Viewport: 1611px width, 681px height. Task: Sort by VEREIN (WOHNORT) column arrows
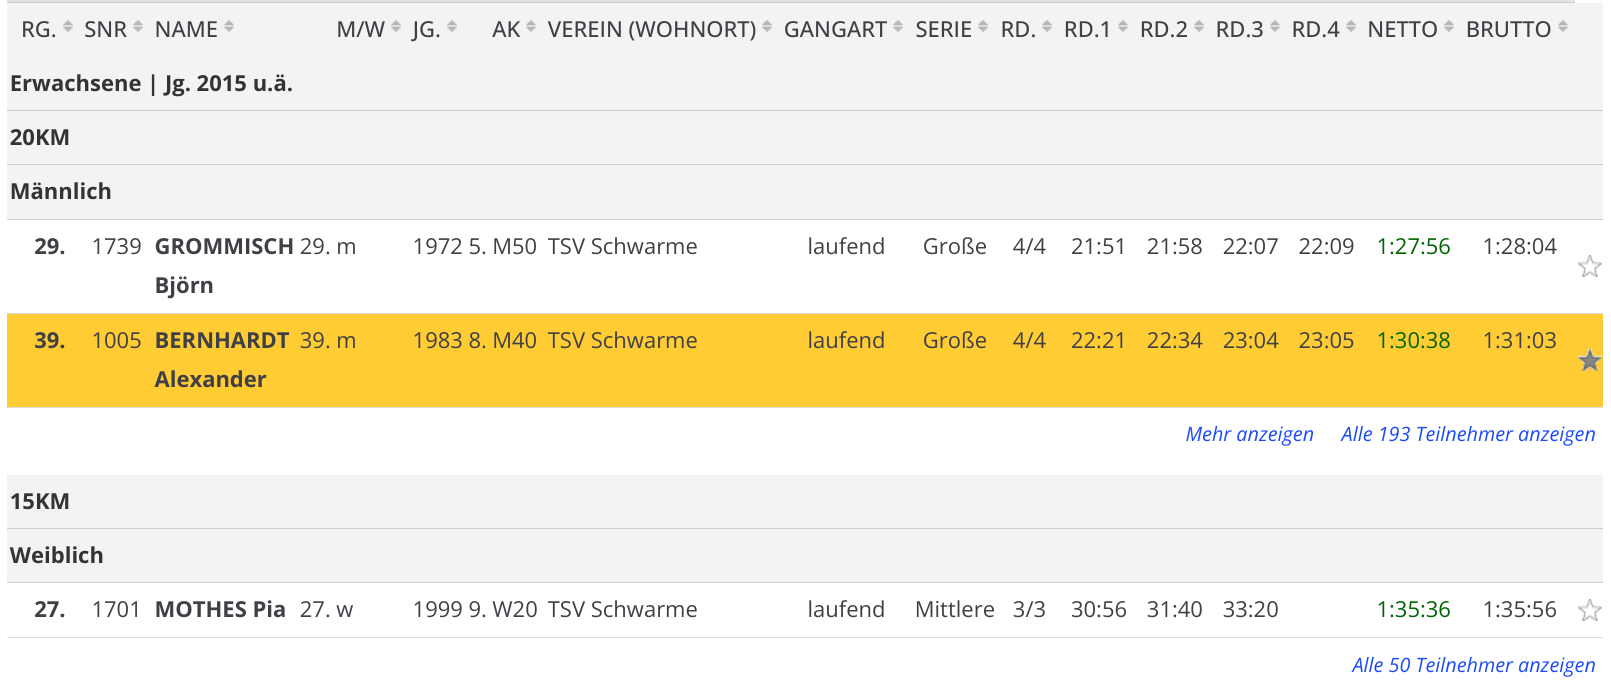click(x=767, y=28)
